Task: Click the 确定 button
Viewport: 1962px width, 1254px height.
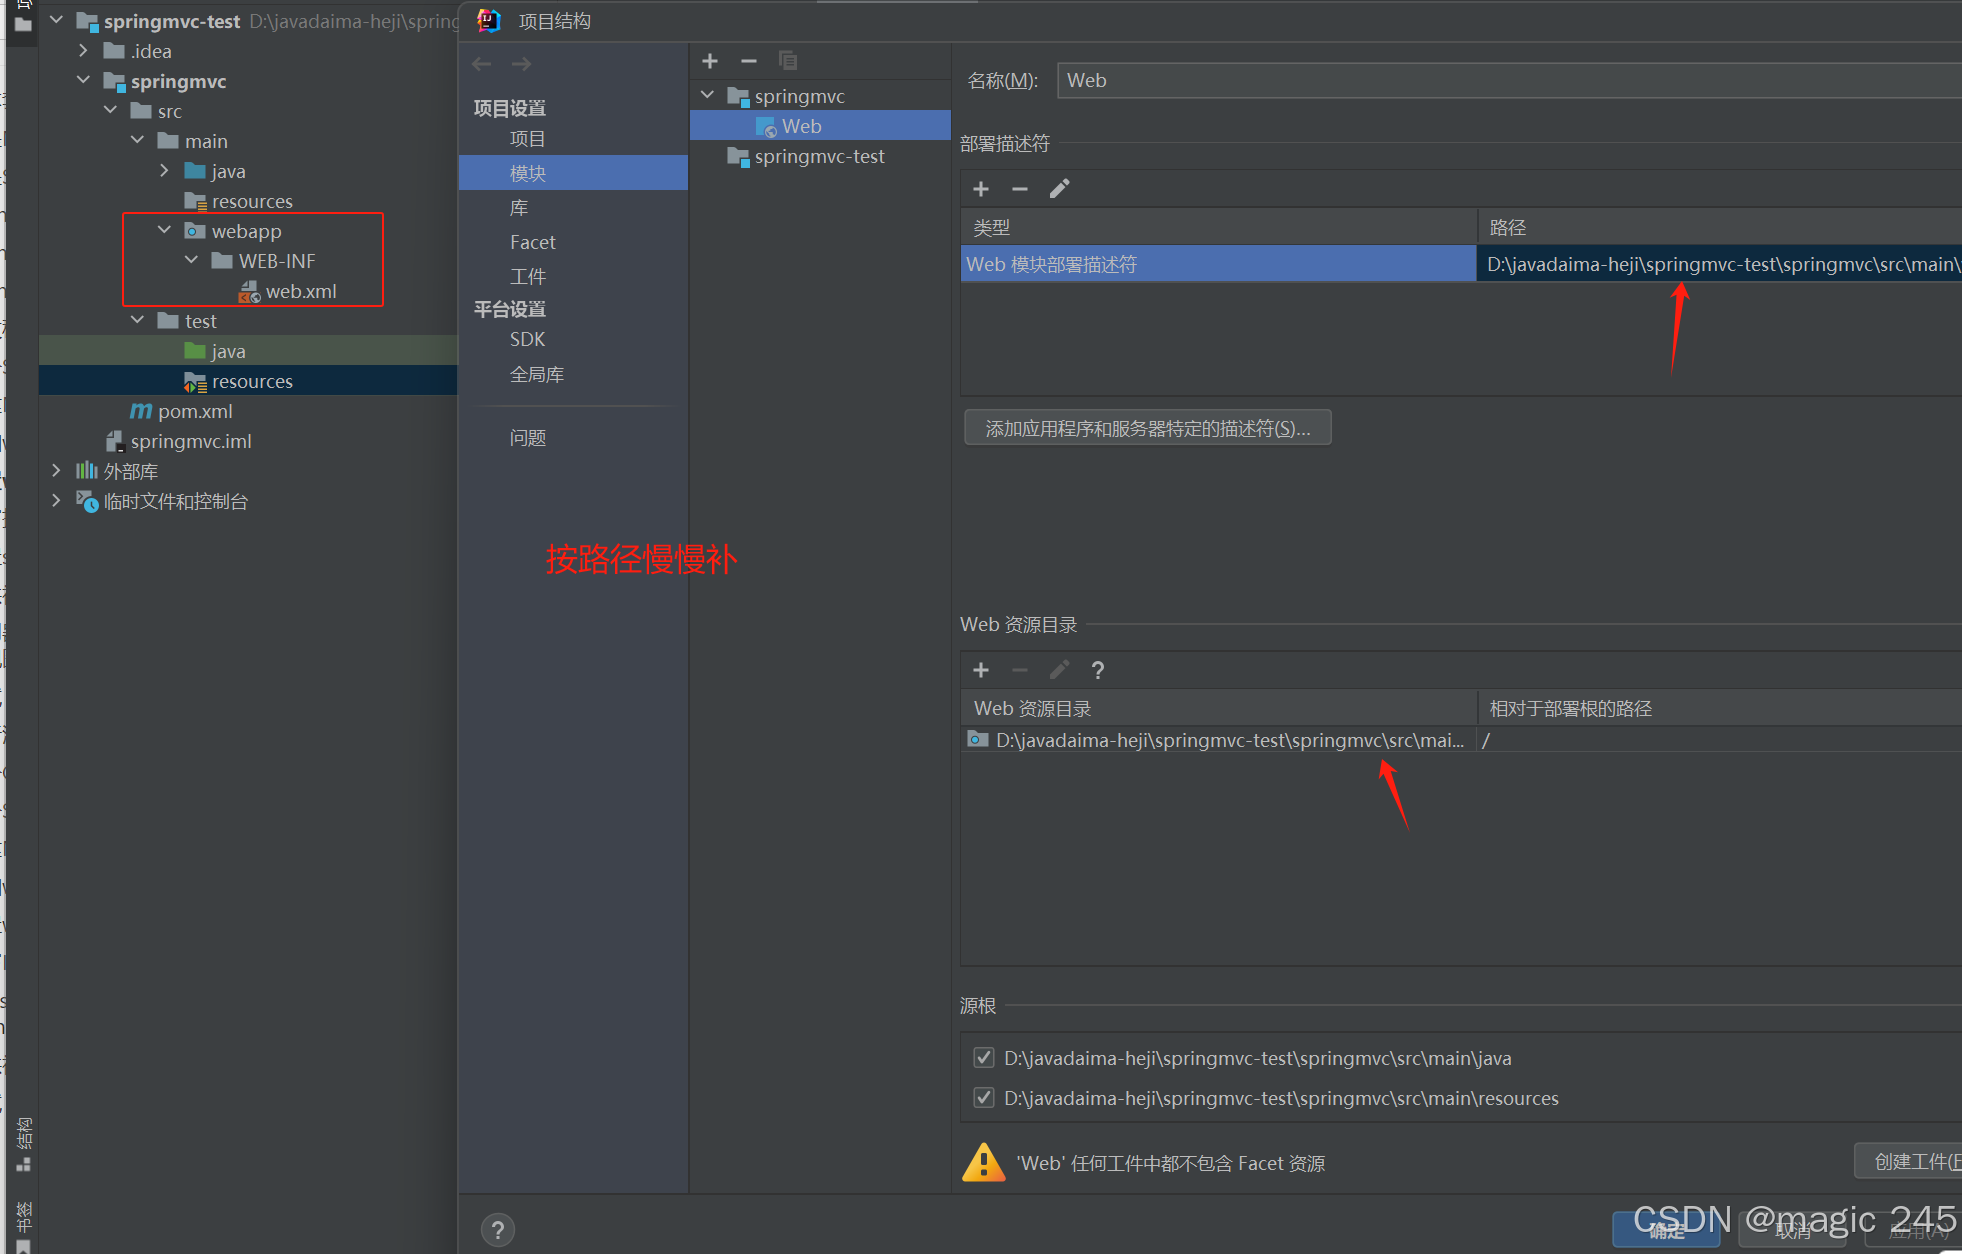Action: tap(1666, 1231)
